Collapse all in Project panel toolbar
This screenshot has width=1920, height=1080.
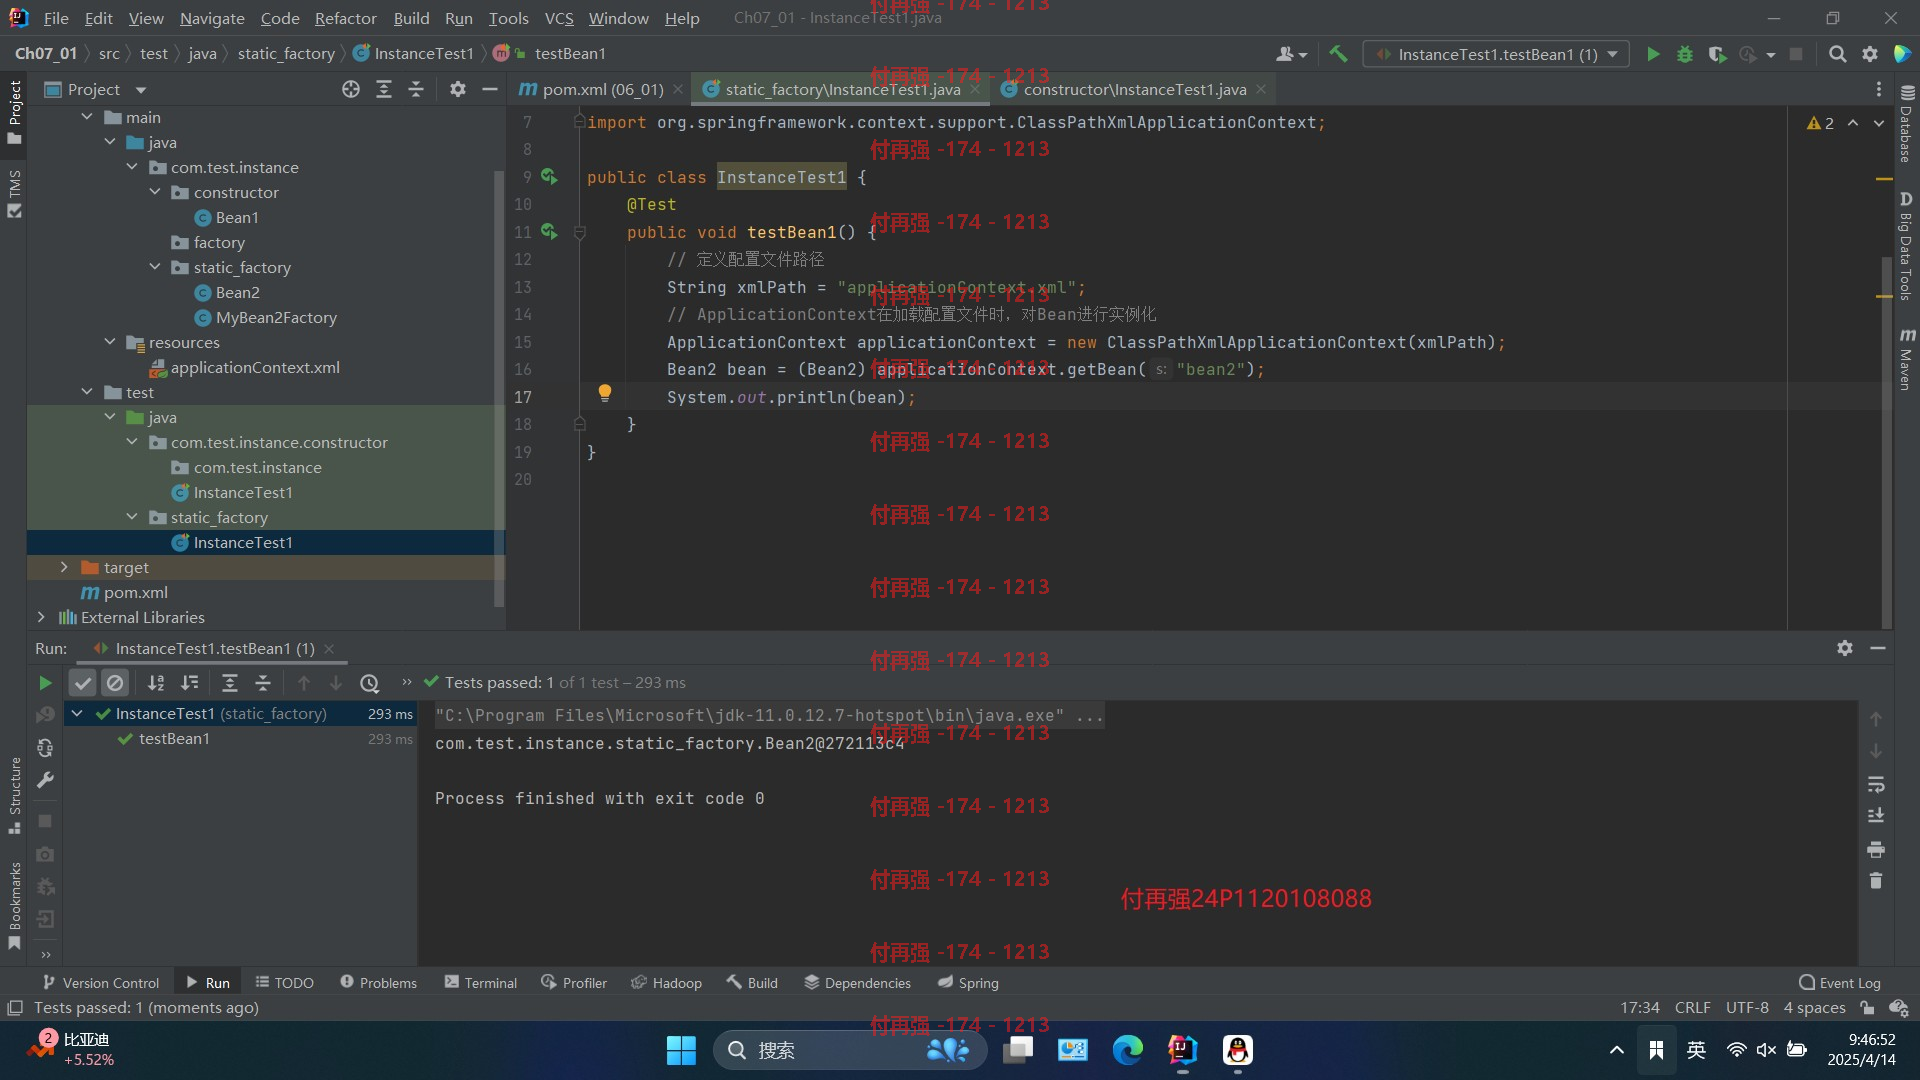(x=416, y=89)
